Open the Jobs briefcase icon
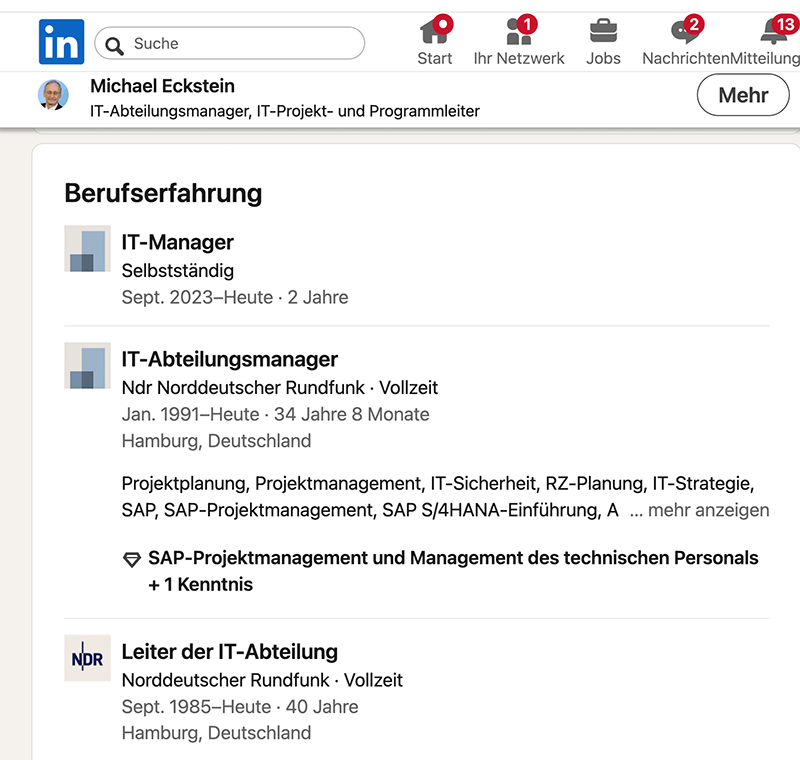800x760 pixels. [603, 32]
